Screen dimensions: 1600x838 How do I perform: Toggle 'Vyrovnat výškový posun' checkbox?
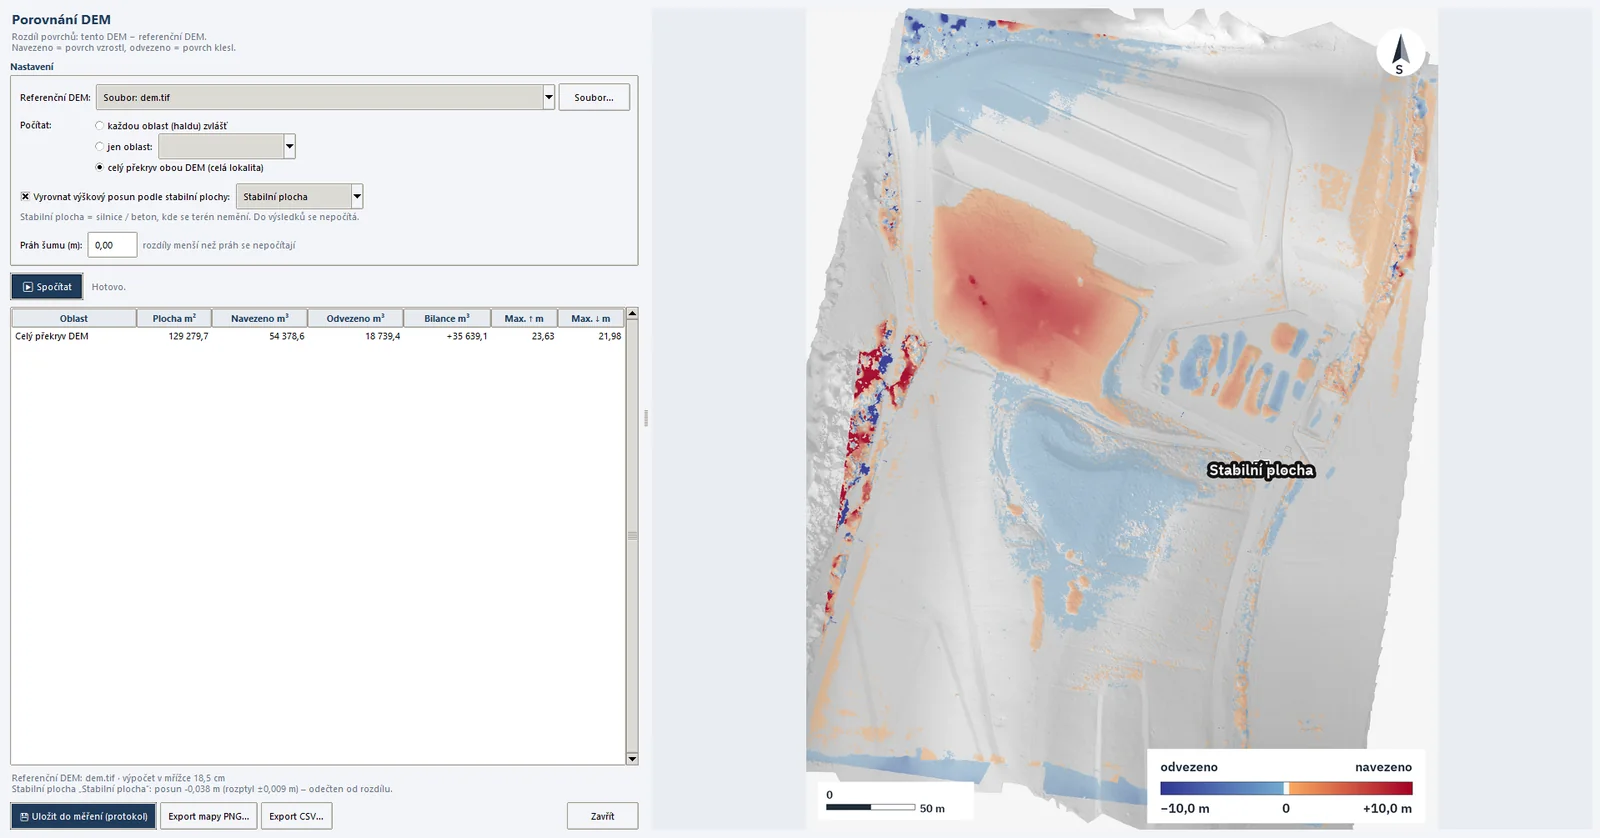click(25, 197)
